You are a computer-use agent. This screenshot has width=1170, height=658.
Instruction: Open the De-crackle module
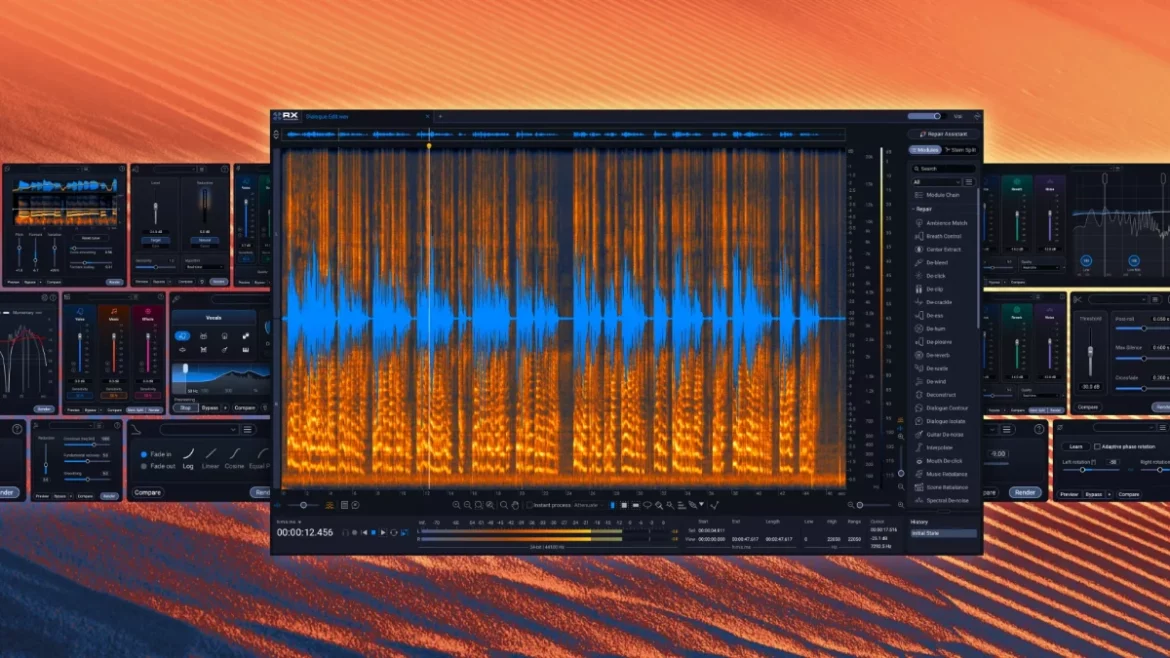(x=933, y=303)
